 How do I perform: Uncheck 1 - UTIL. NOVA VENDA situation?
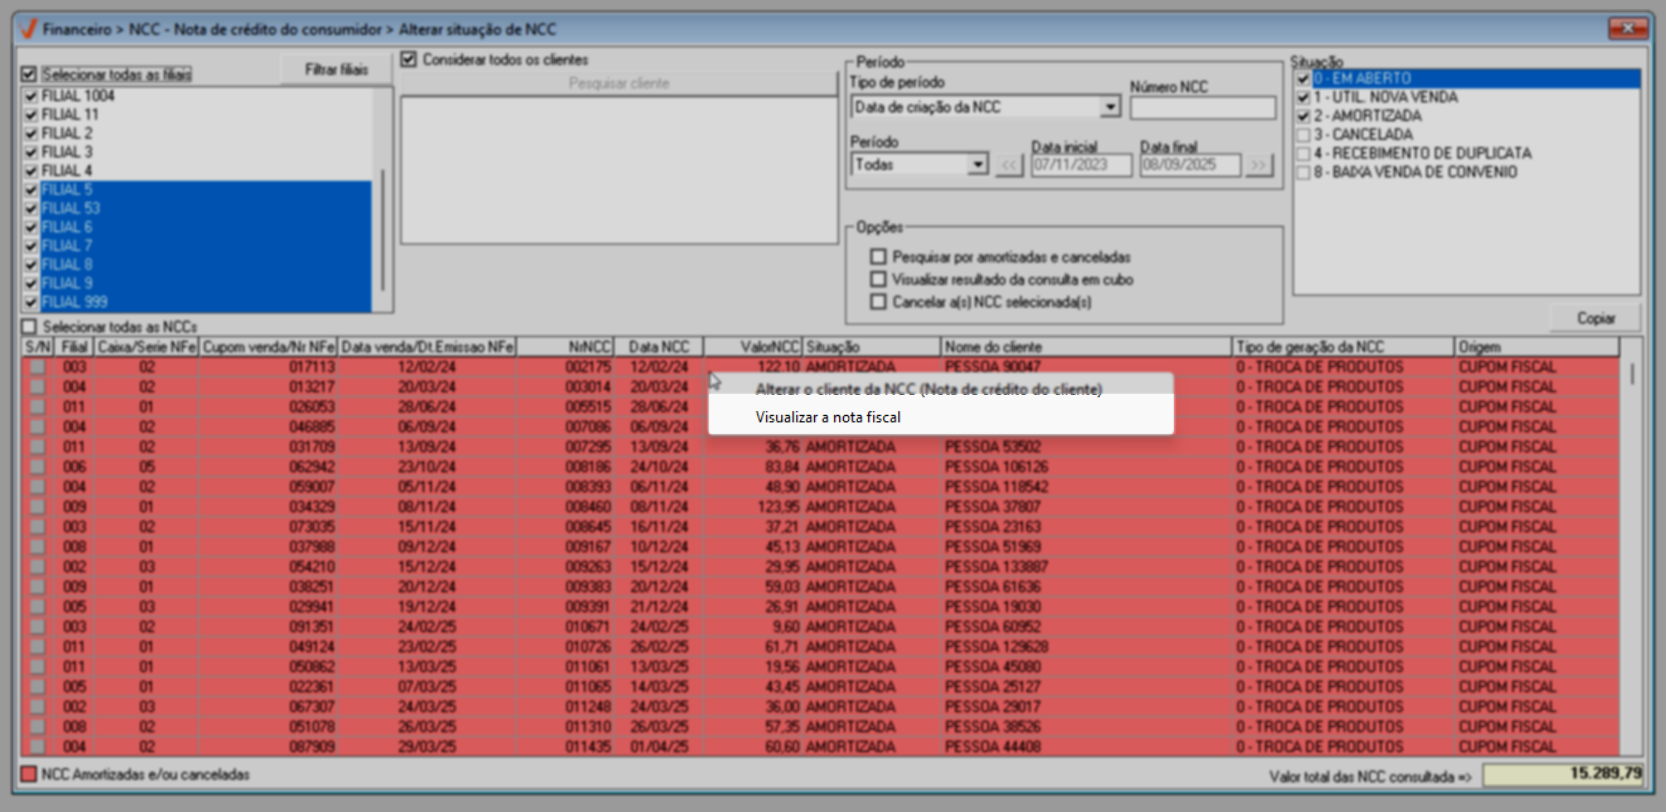tap(1303, 97)
